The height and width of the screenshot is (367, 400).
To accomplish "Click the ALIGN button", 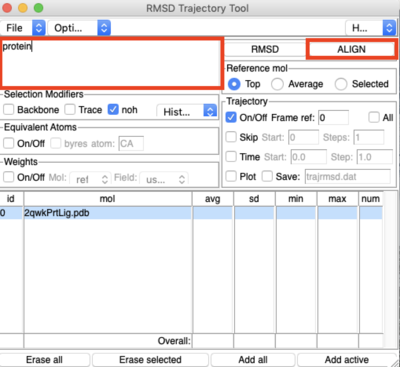I will pos(351,49).
